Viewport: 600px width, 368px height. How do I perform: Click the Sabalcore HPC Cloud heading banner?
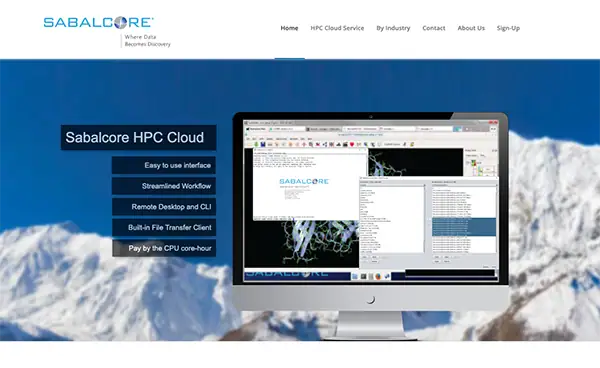[x=139, y=137]
